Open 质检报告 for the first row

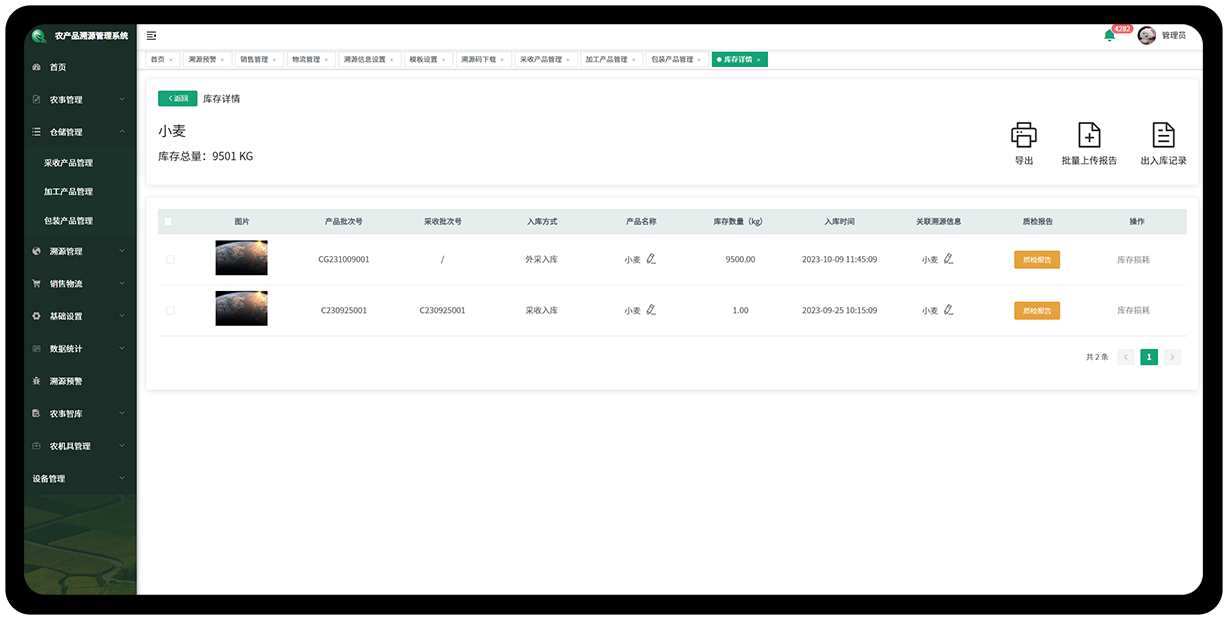click(1037, 259)
